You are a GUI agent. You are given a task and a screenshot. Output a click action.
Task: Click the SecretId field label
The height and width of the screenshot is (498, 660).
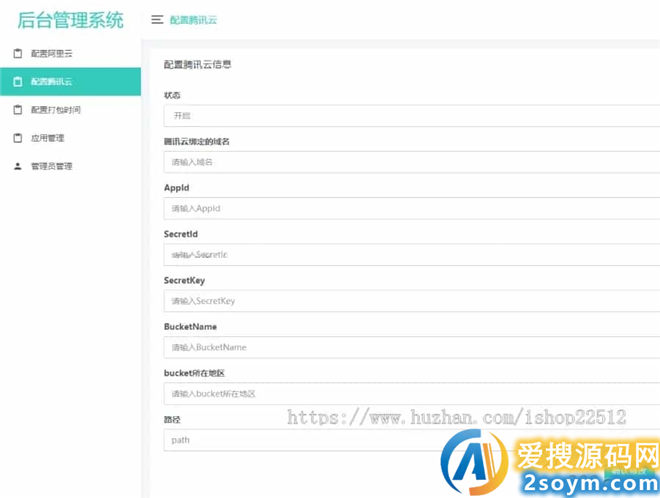(181, 234)
